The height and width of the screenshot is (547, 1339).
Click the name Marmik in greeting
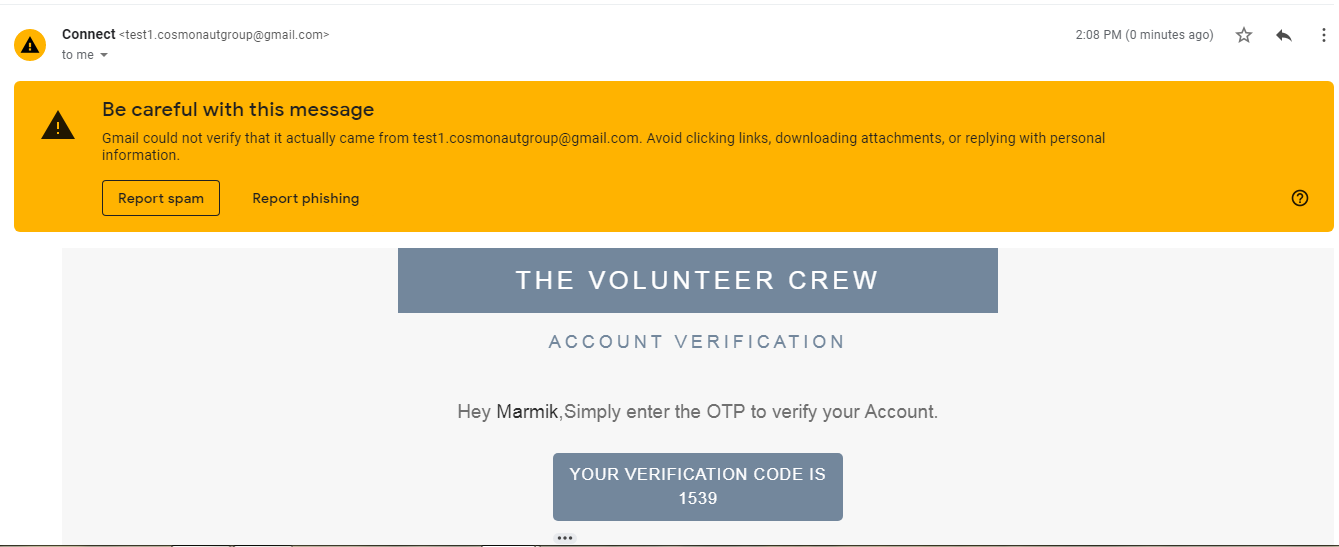(x=527, y=411)
